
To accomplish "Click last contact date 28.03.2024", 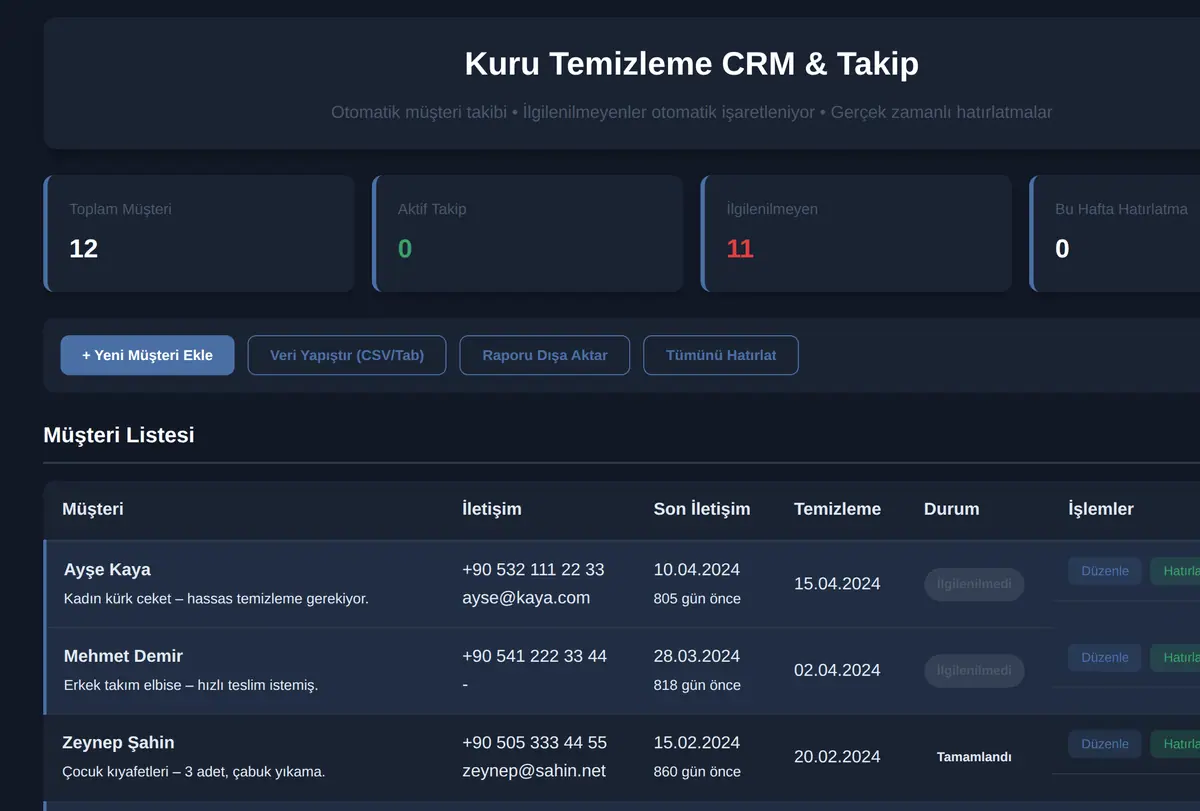I will tap(697, 656).
